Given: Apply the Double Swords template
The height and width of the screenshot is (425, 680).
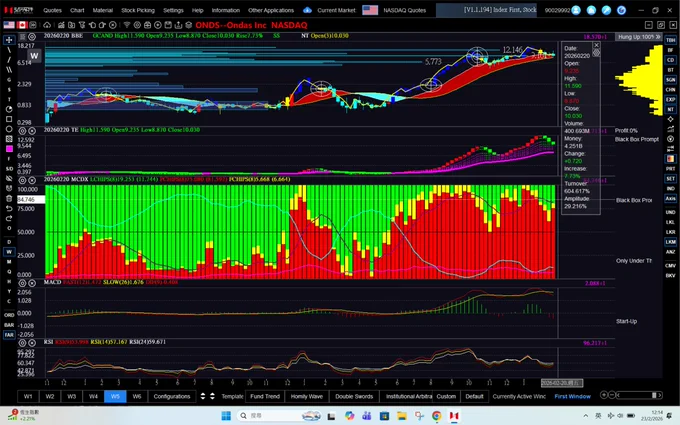Looking at the screenshot, I should click(x=354, y=396).
